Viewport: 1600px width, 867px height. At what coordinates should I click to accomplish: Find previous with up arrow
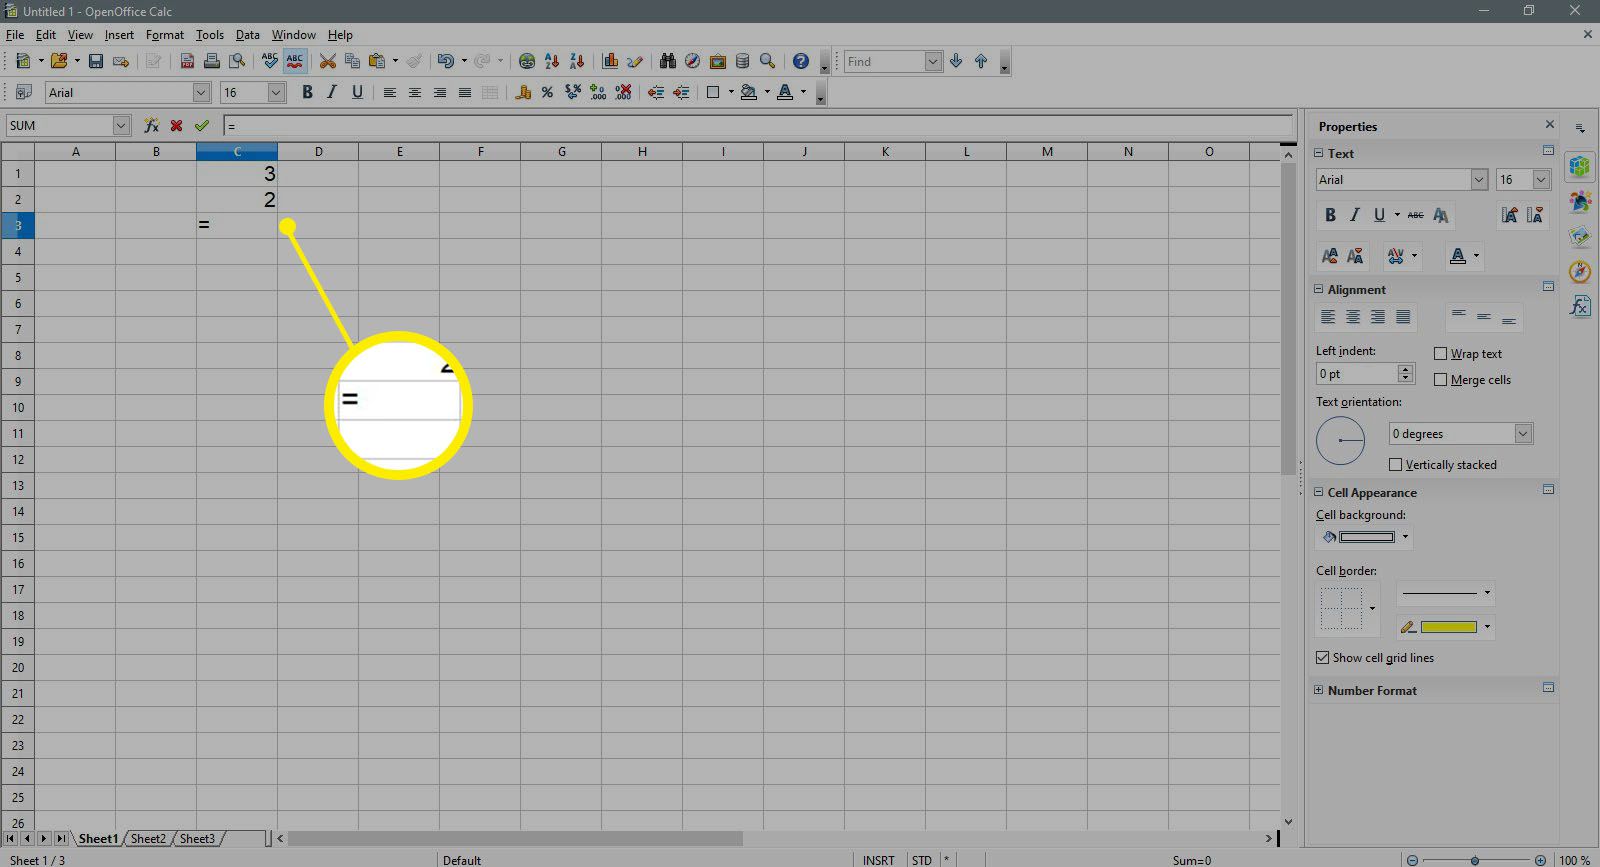tap(981, 61)
